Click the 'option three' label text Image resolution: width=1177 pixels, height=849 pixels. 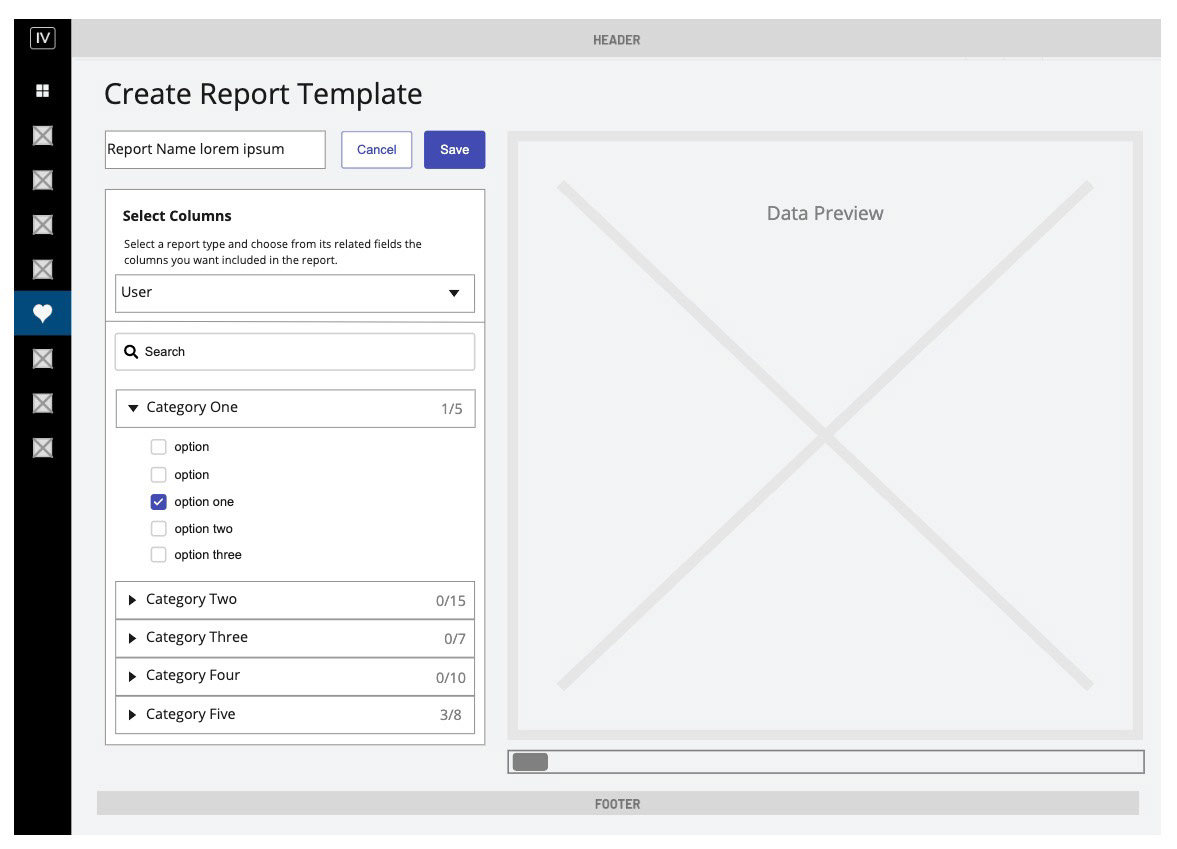coord(208,555)
